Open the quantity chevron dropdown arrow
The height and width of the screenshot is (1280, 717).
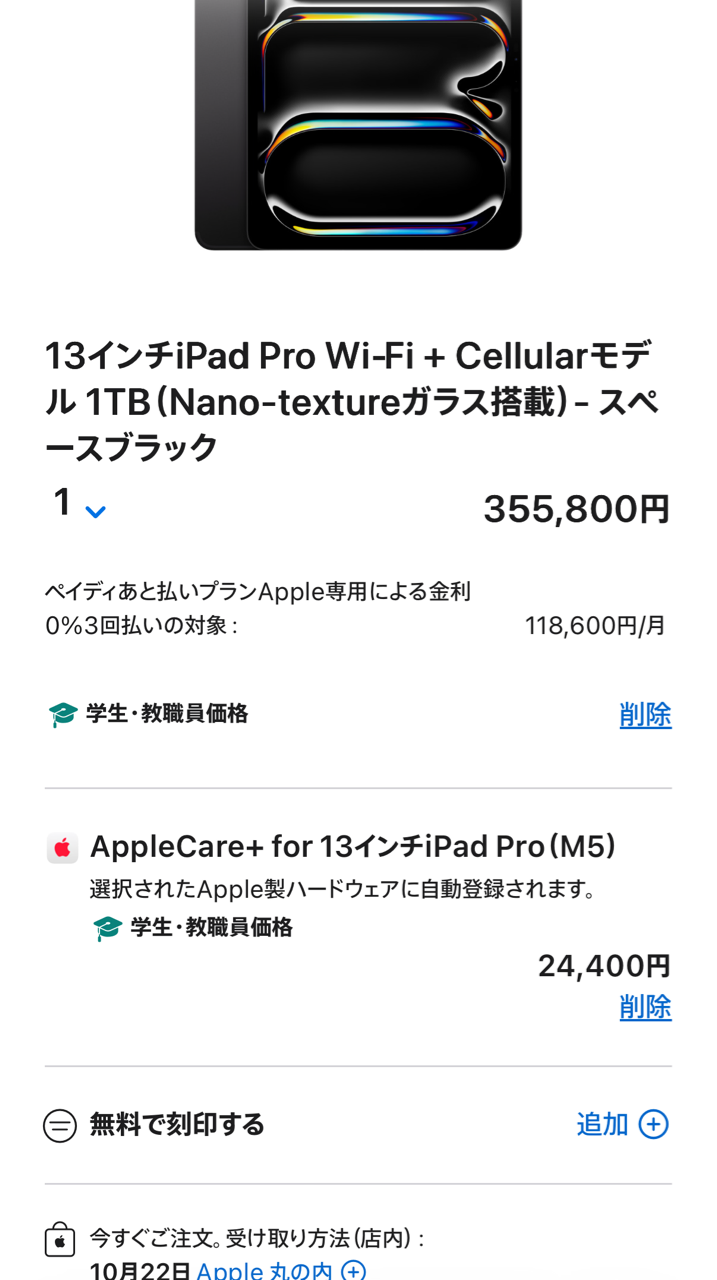pyautogui.click(x=95, y=512)
